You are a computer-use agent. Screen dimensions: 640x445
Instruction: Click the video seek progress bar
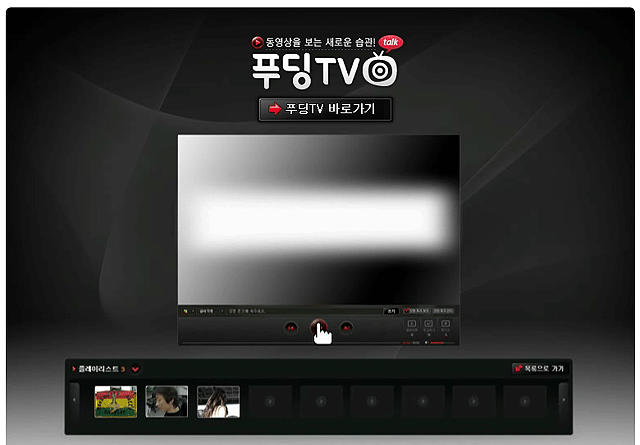(x=291, y=343)
